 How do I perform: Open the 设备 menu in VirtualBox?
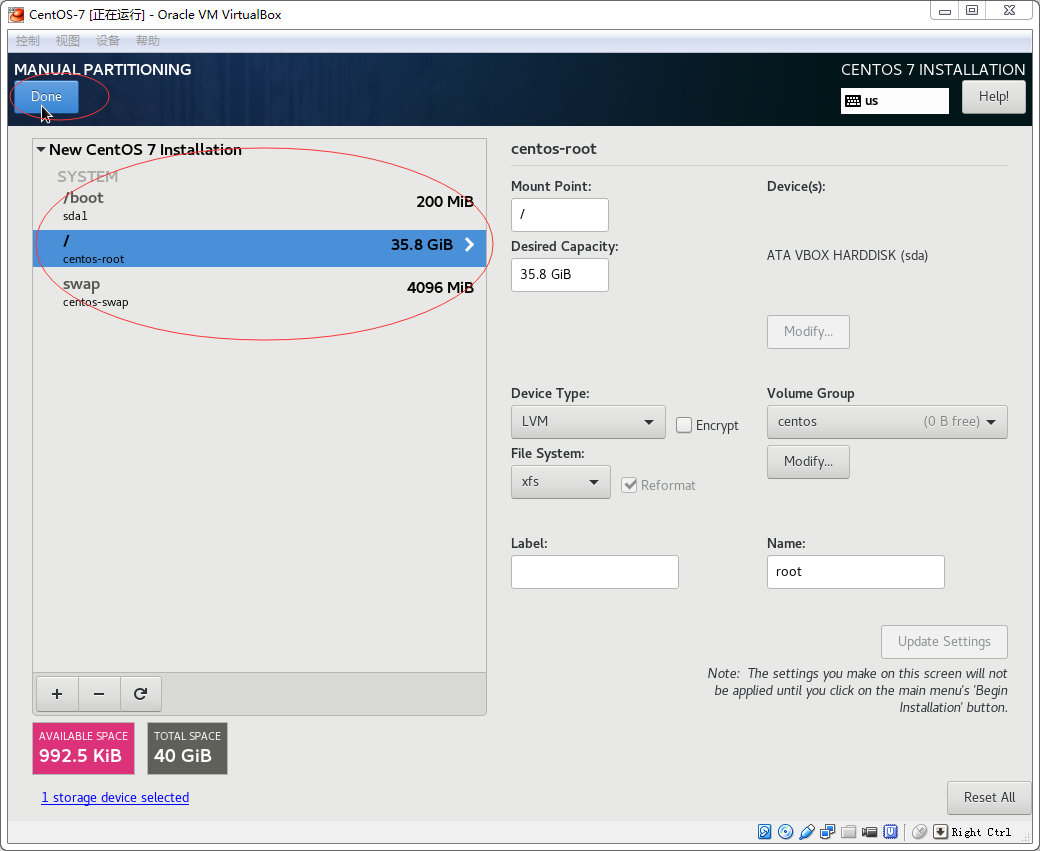(x=108, y=41)
